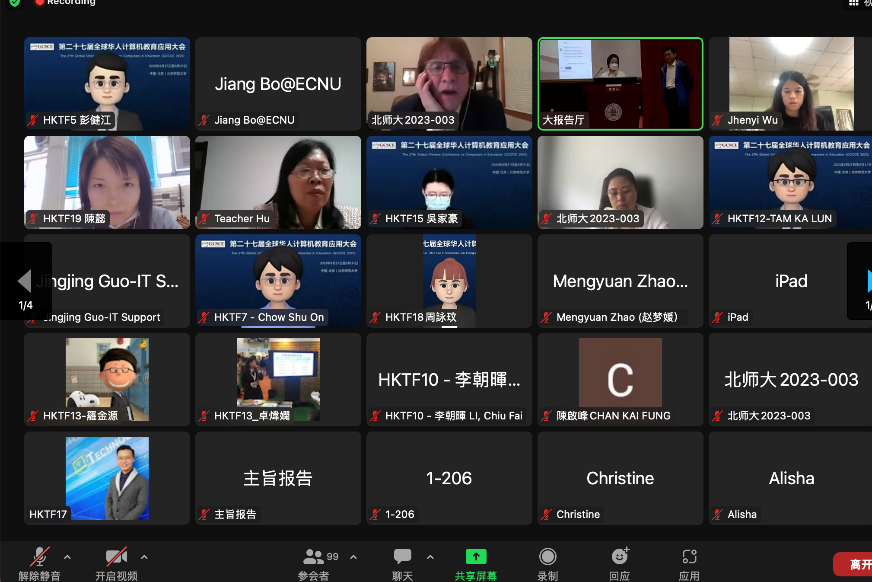Viewport: 872px width, 582px height.
Task: Click the large 主旨报告 tile title
Action: 278,478
